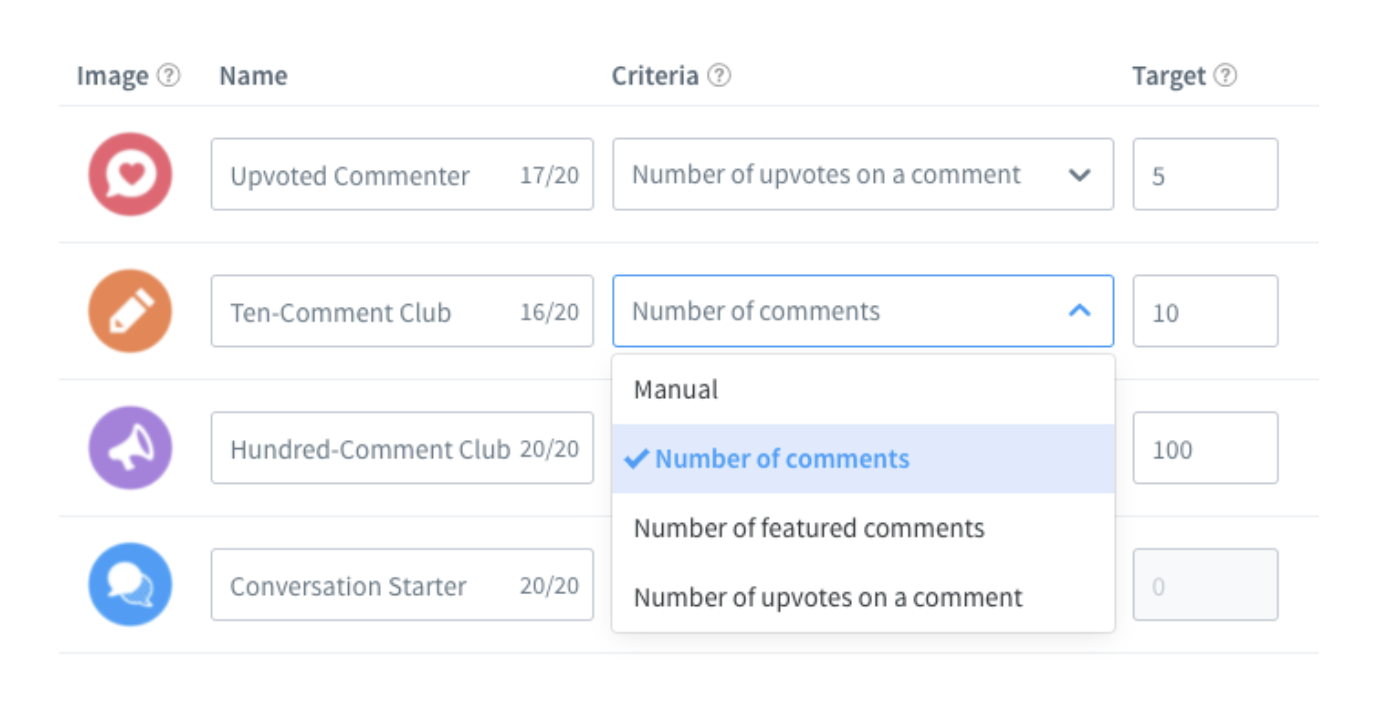Select the Manual criteria option

676,390
